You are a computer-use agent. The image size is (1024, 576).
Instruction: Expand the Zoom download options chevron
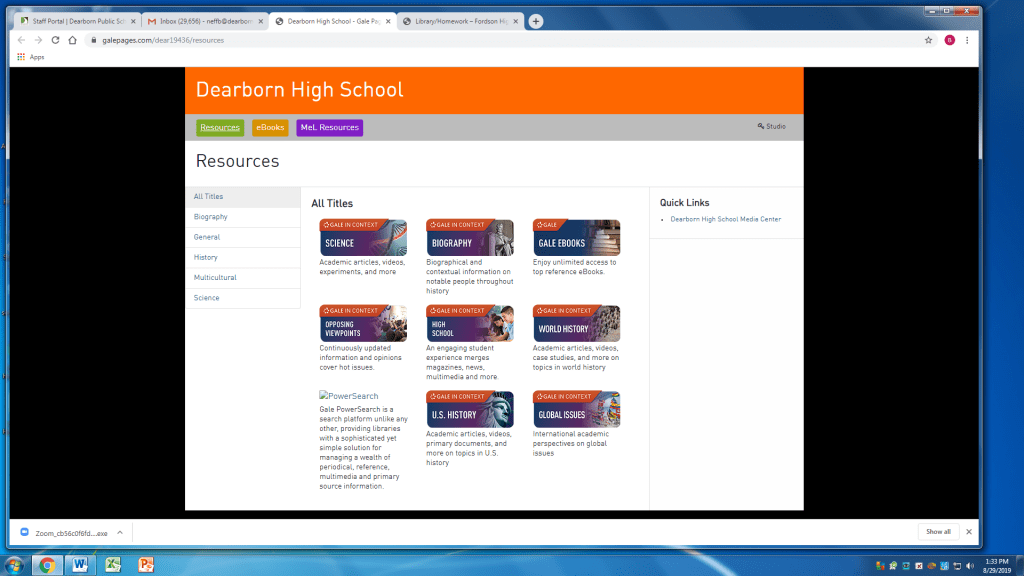point(120,533)
